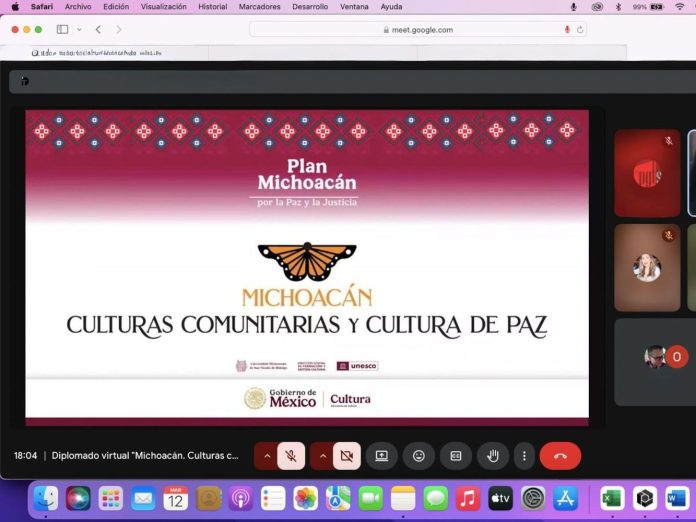This screenshot has width=696, height=522.
Task: Leave the call with red hang-up button
Action: (560, 456)
